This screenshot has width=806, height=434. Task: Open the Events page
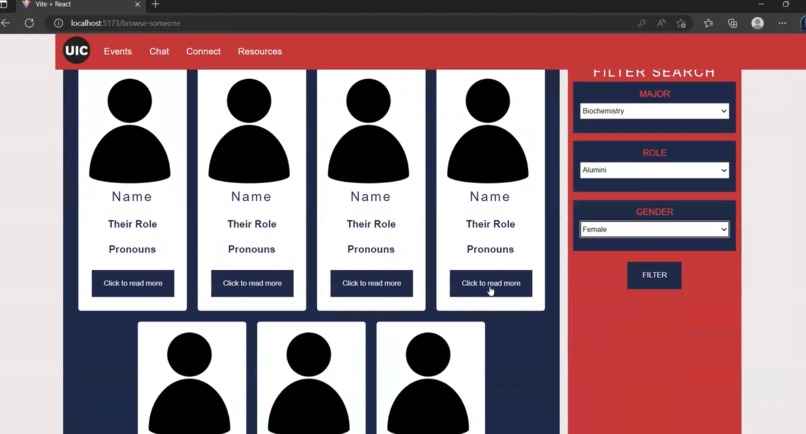[118, 51]
